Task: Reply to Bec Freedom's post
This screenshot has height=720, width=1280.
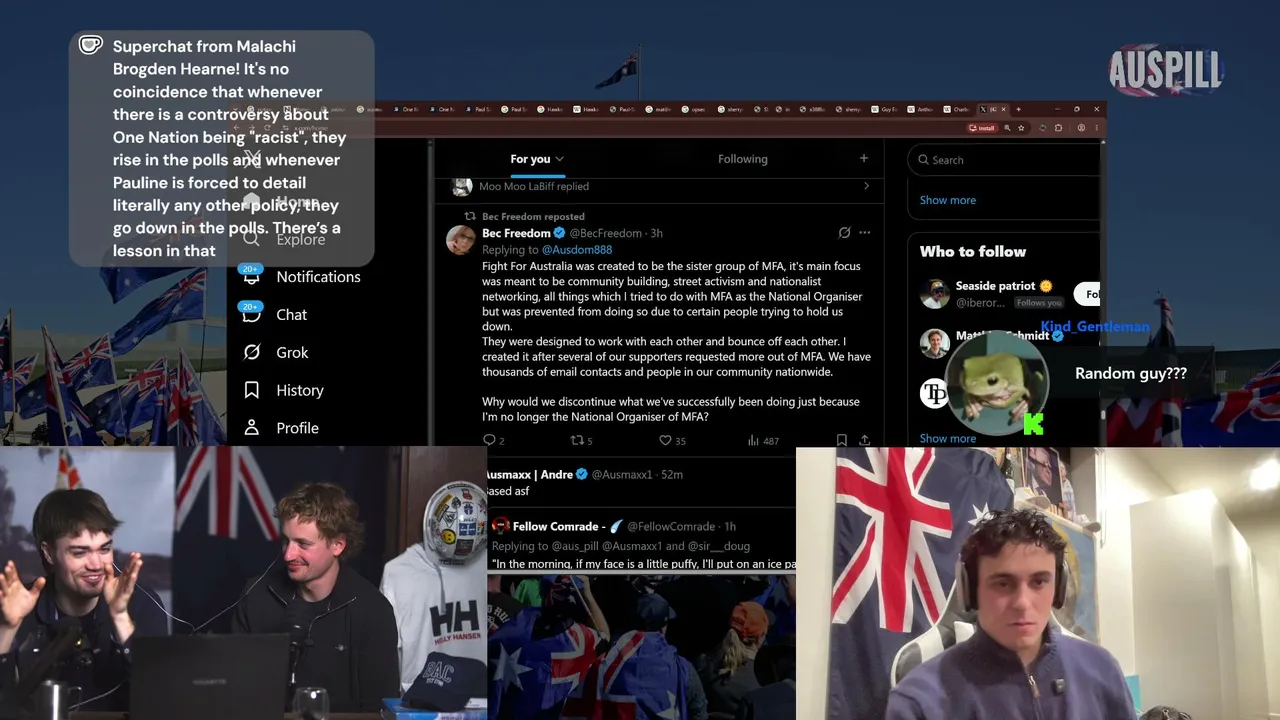Action: click(x=489, y=440)
